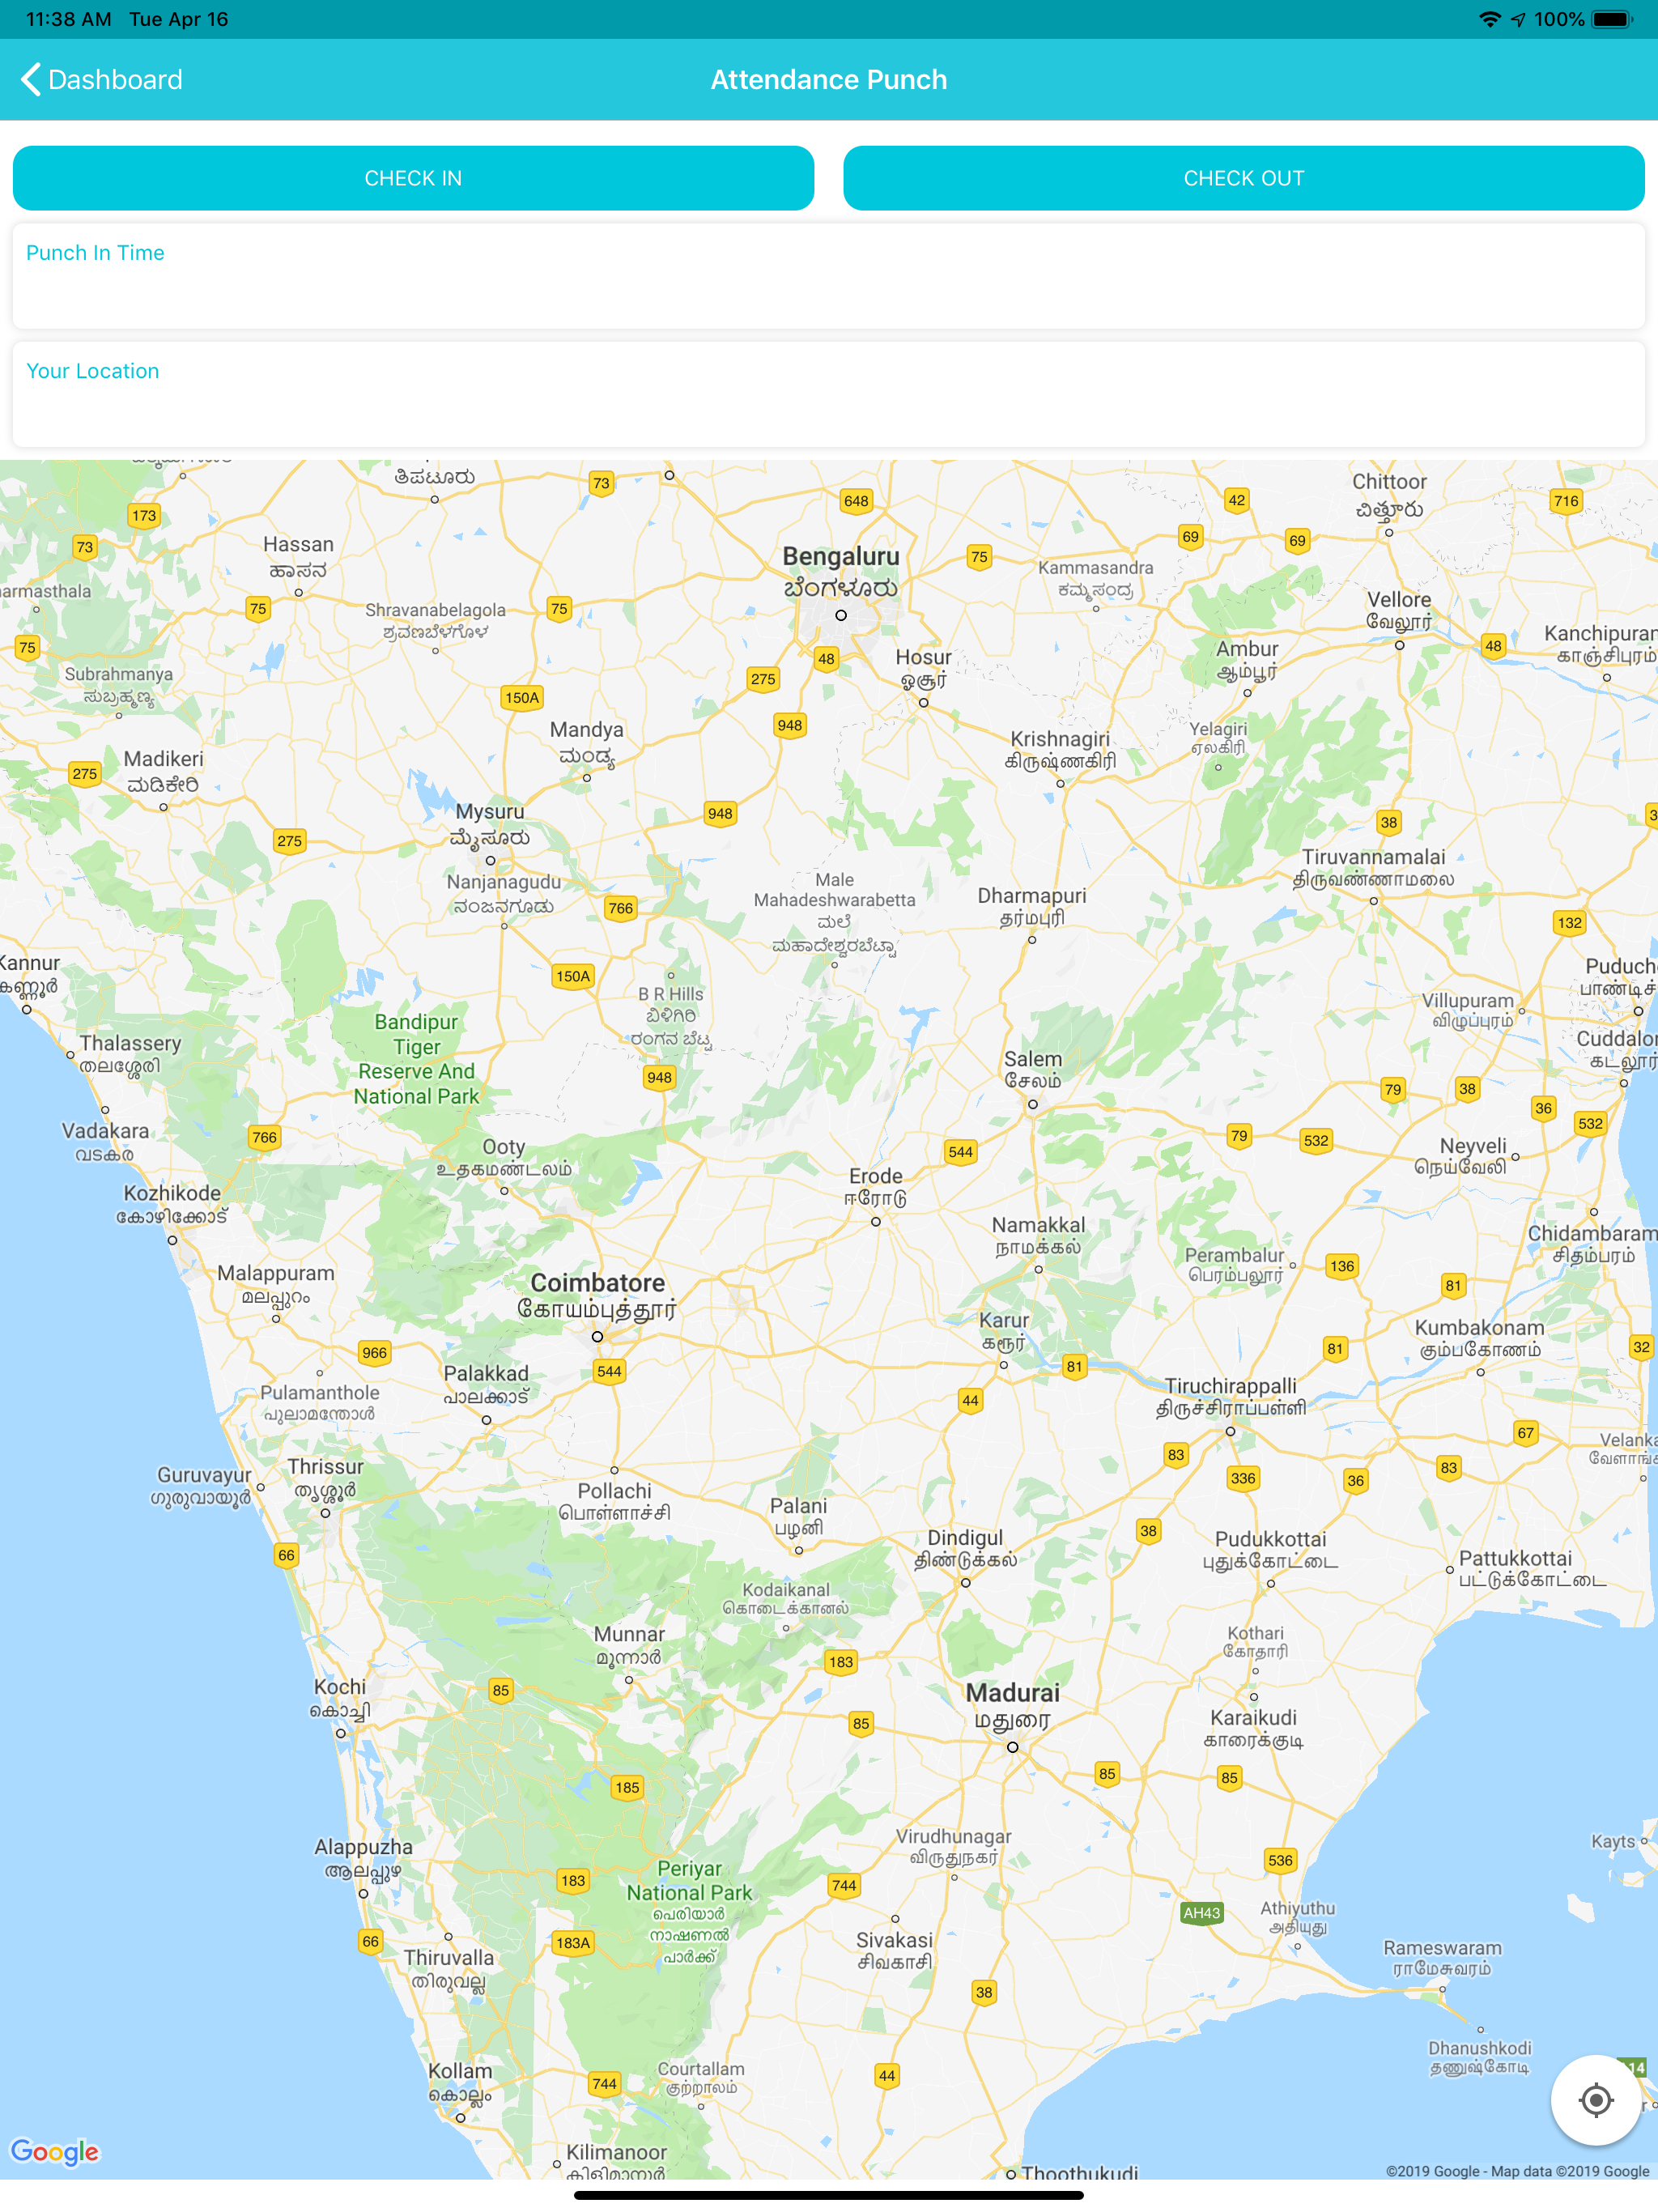The height and width of the screenshot is (2212, 1658).
Task: Tap the highway 966 shield marker
Action: pos(375,1353)
